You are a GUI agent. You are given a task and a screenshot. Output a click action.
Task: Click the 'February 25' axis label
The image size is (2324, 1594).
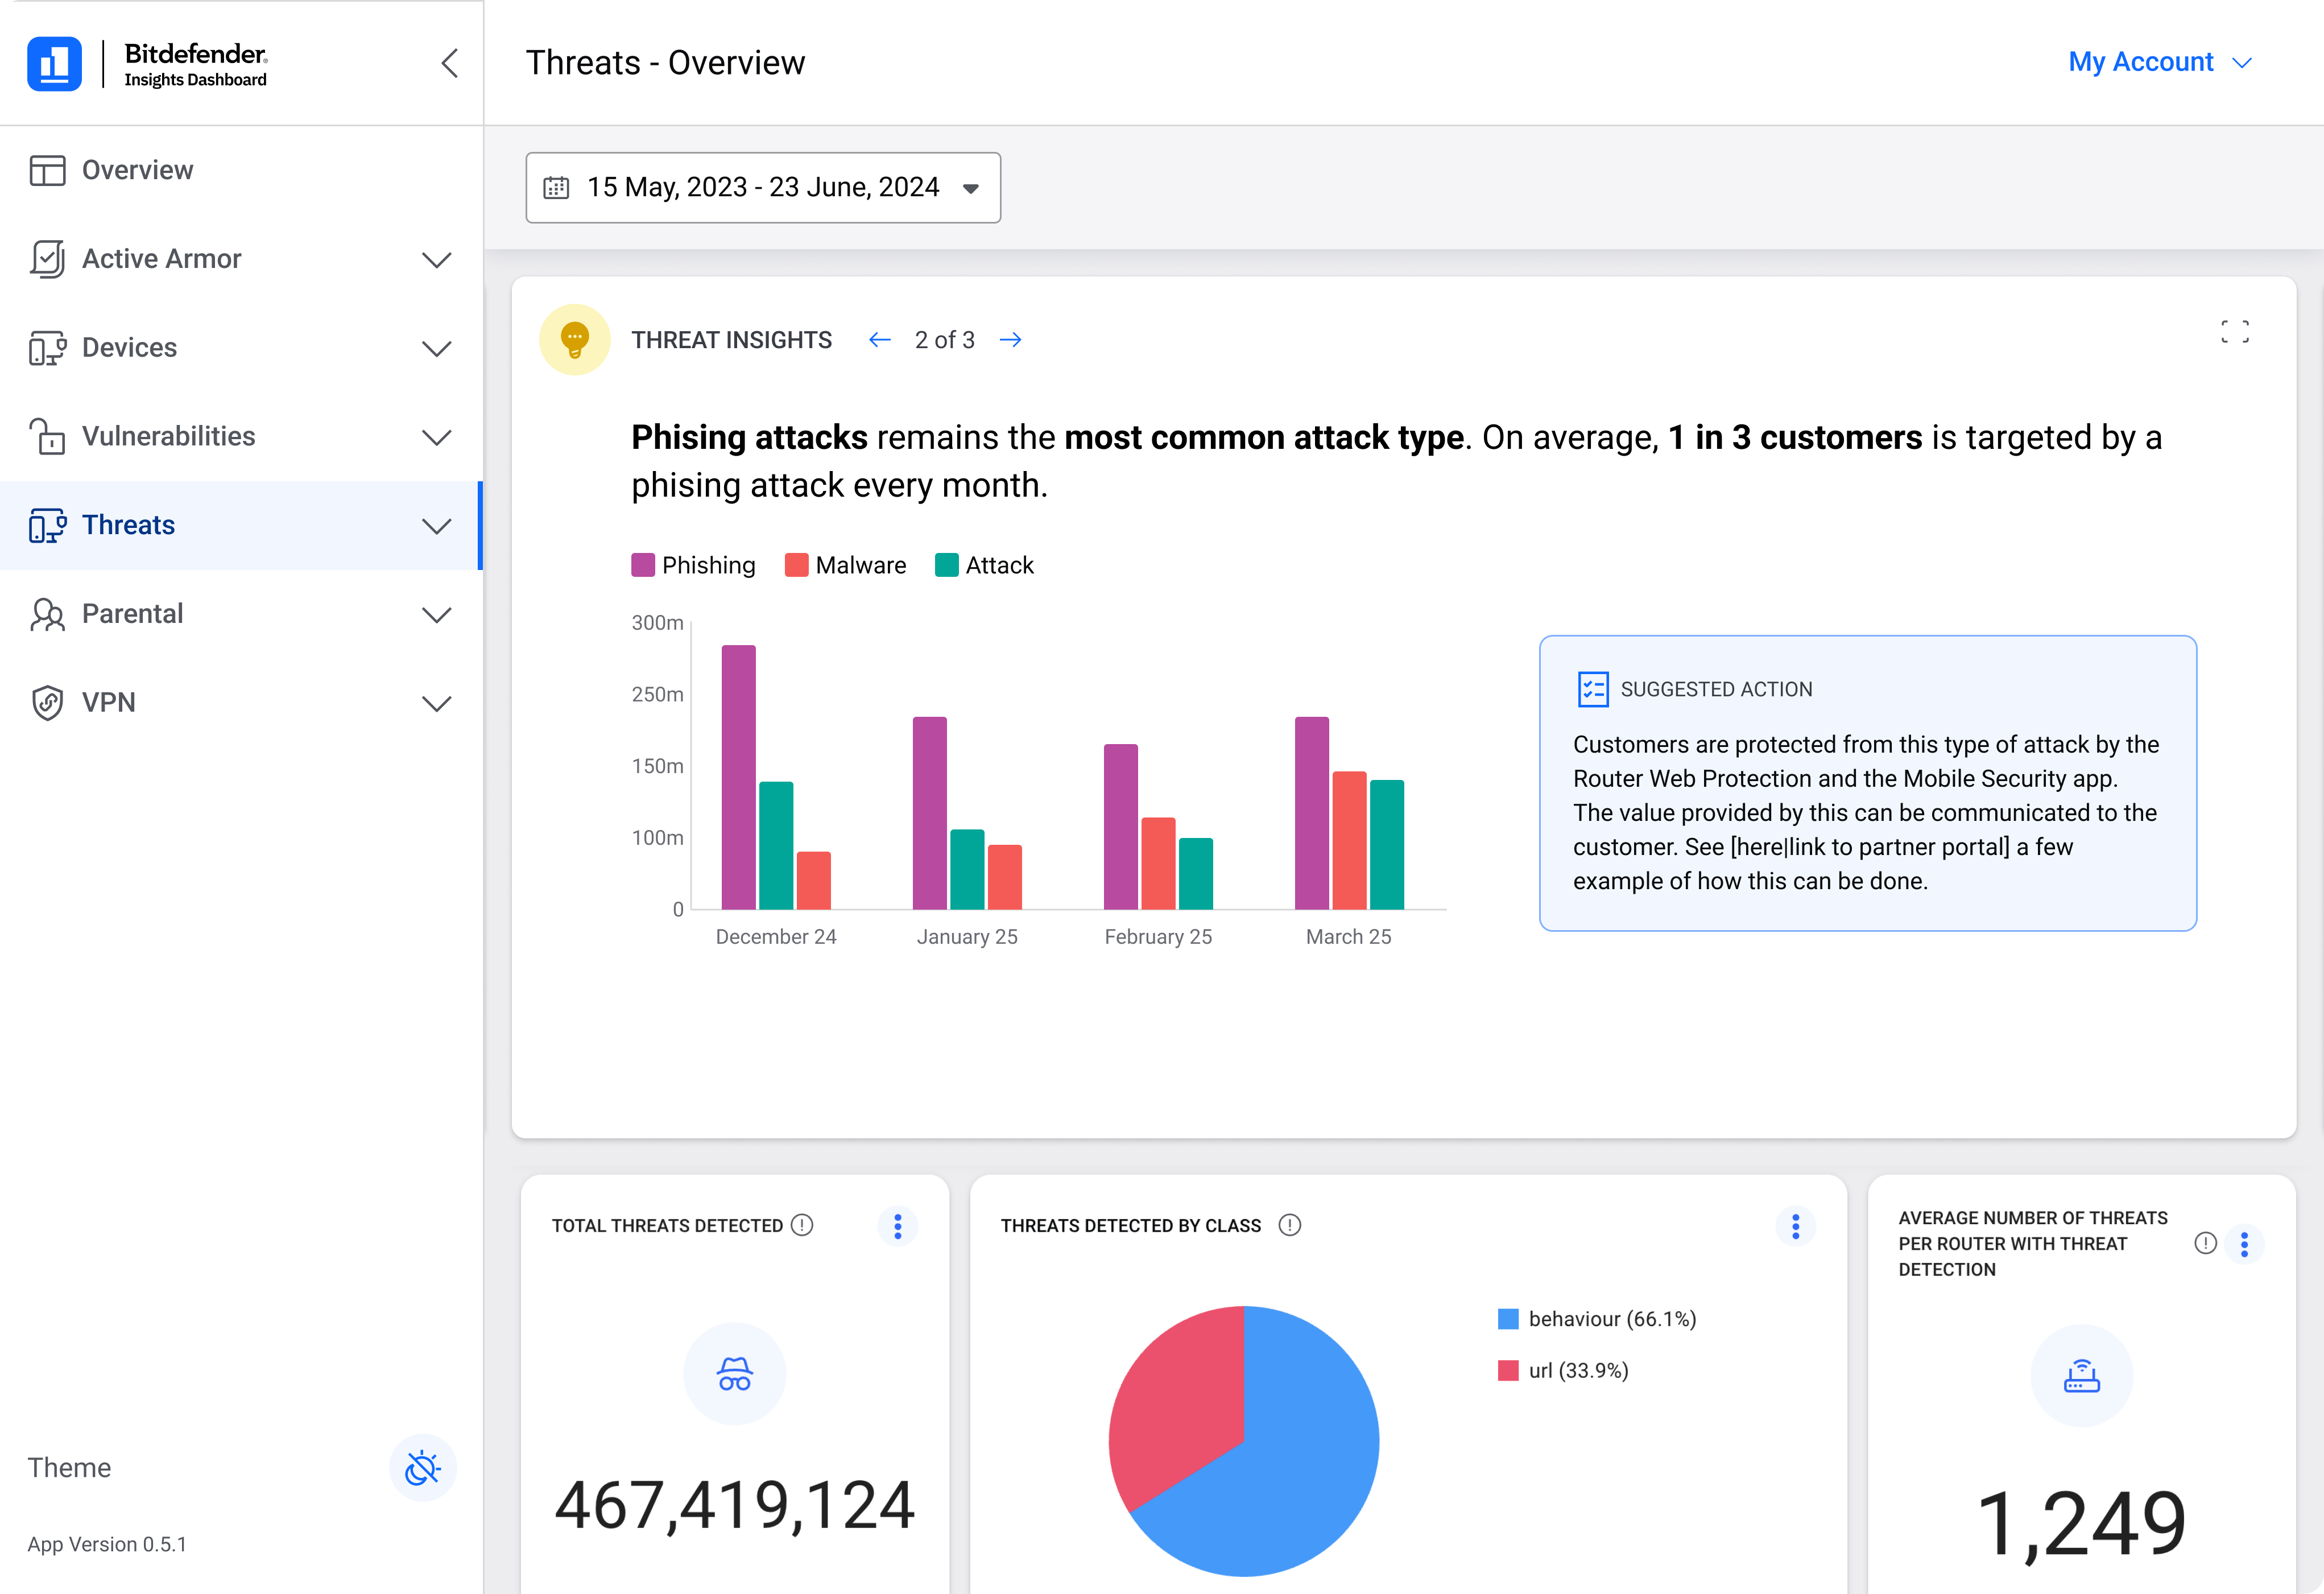(1158, 937)
